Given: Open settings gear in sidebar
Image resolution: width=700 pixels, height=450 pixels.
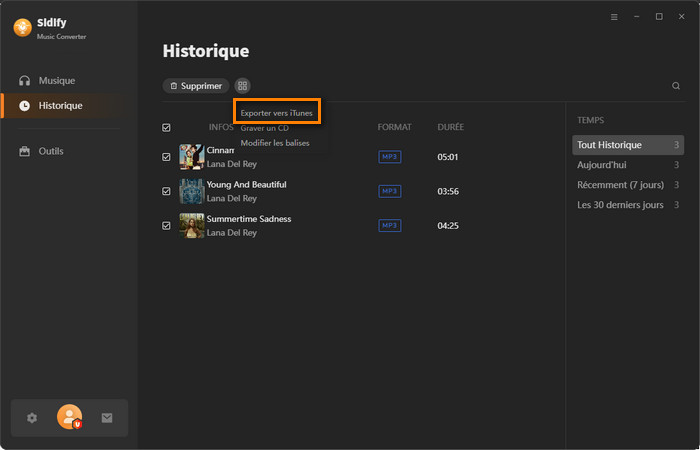Looking at the screenshot, I should coord(32,418).
